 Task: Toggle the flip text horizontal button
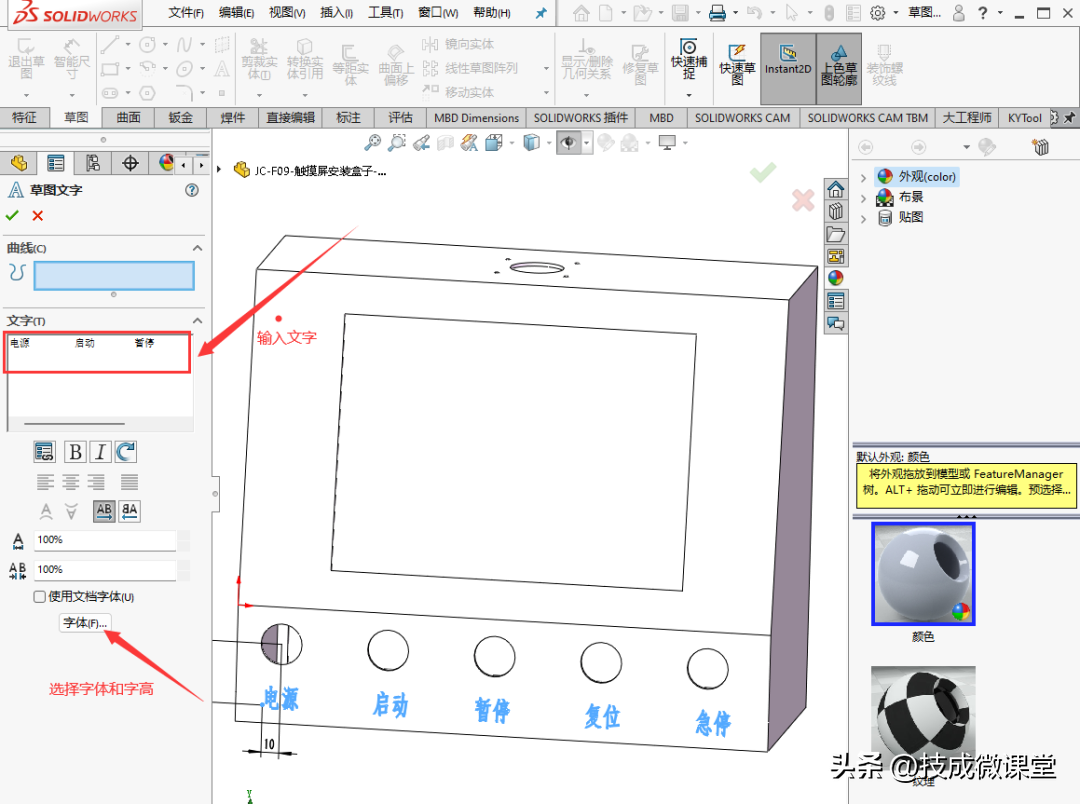[104, 511]
